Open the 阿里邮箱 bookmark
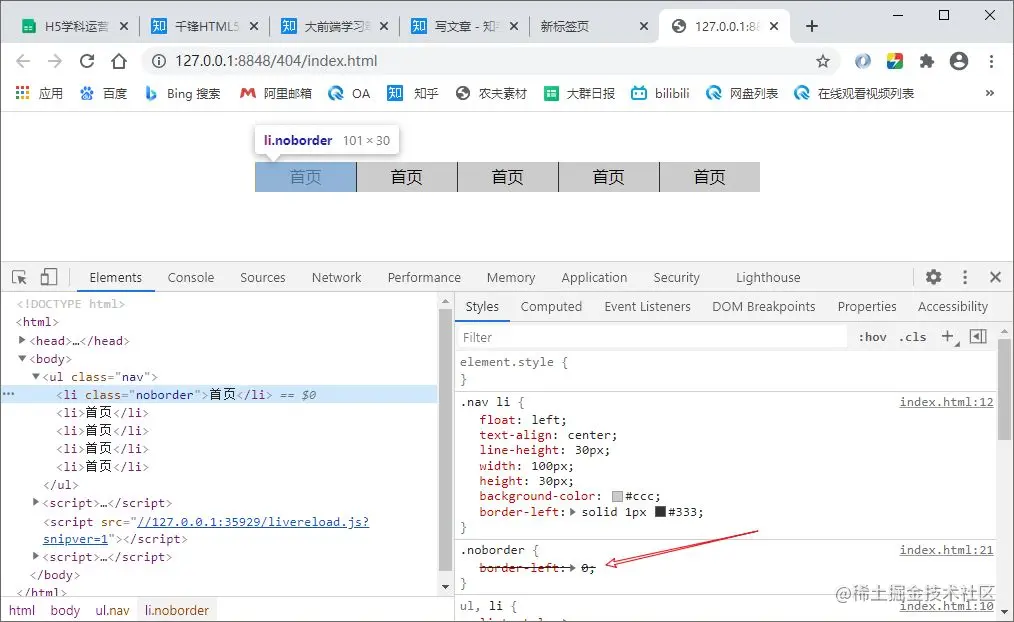1014x622 pixels. pyautogui.click(x=275, y=93)
